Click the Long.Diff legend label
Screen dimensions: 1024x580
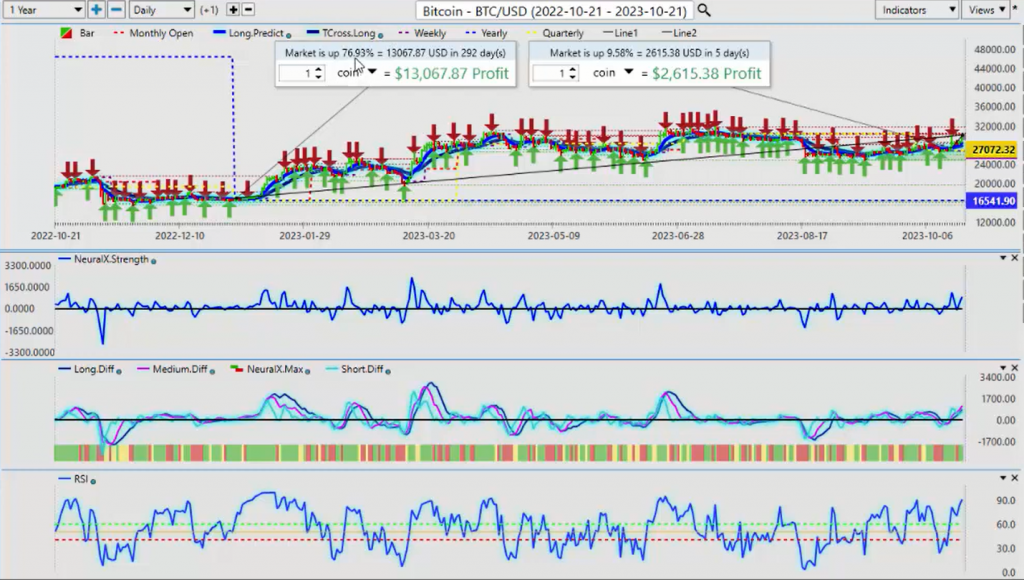tap(94, 369)
